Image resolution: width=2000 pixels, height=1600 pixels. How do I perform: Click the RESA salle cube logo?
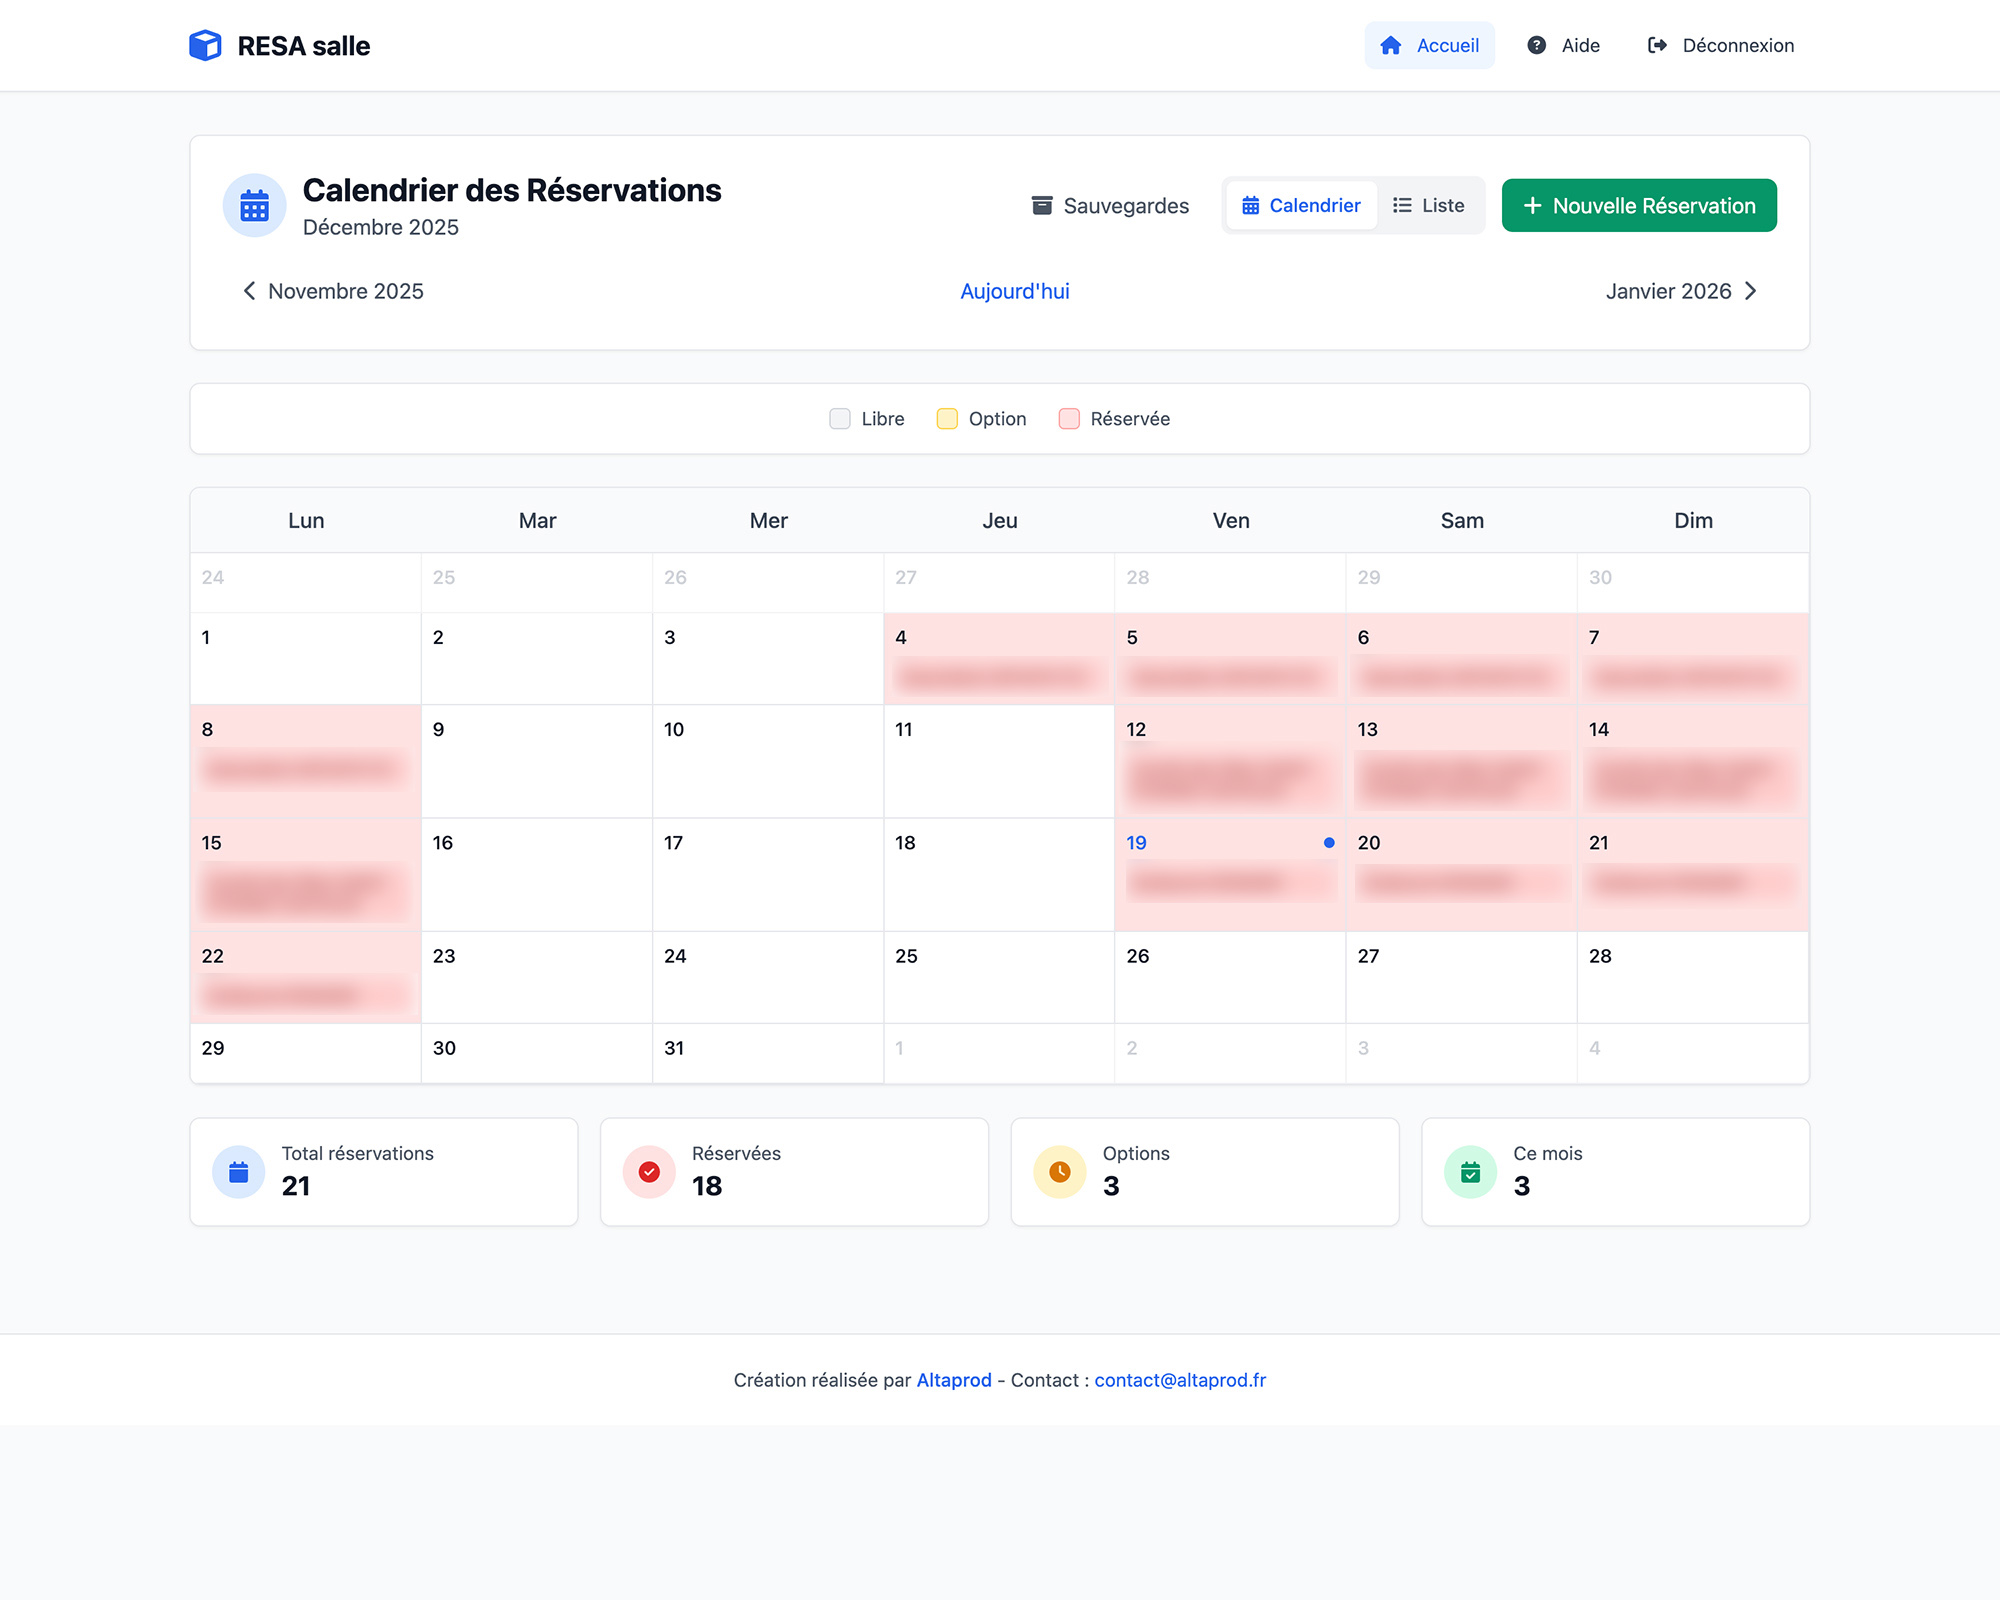[x=205, y=45]
